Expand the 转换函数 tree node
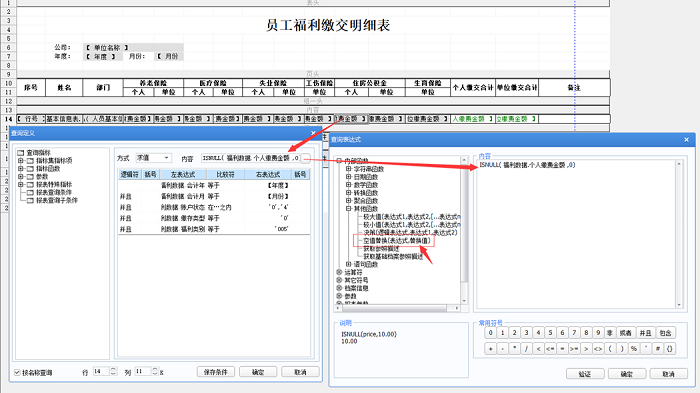This screenshot has width=700, height=393. point(349,193)
